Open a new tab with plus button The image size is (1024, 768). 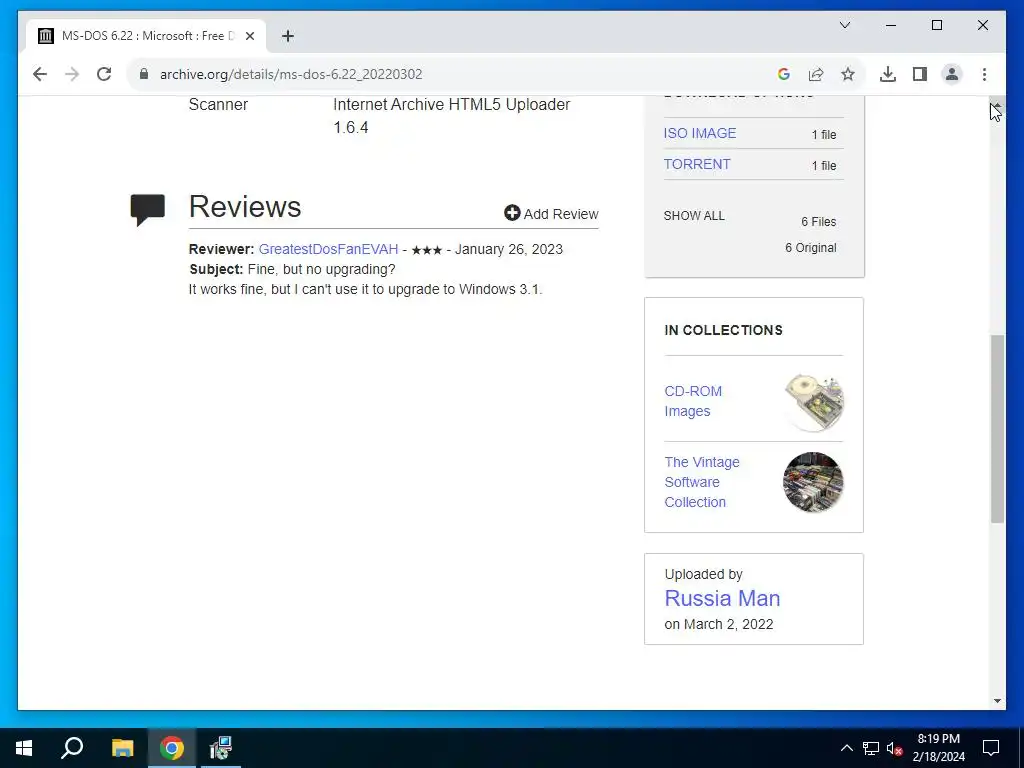point(288,36)
